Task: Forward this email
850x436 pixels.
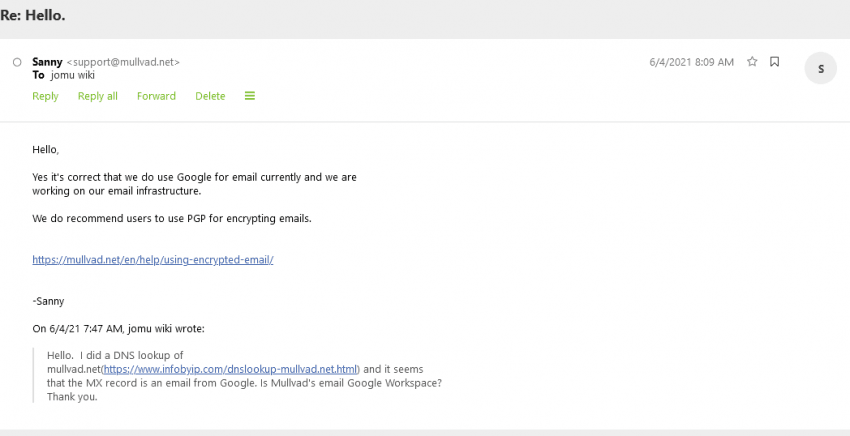Action: (156, 96)
